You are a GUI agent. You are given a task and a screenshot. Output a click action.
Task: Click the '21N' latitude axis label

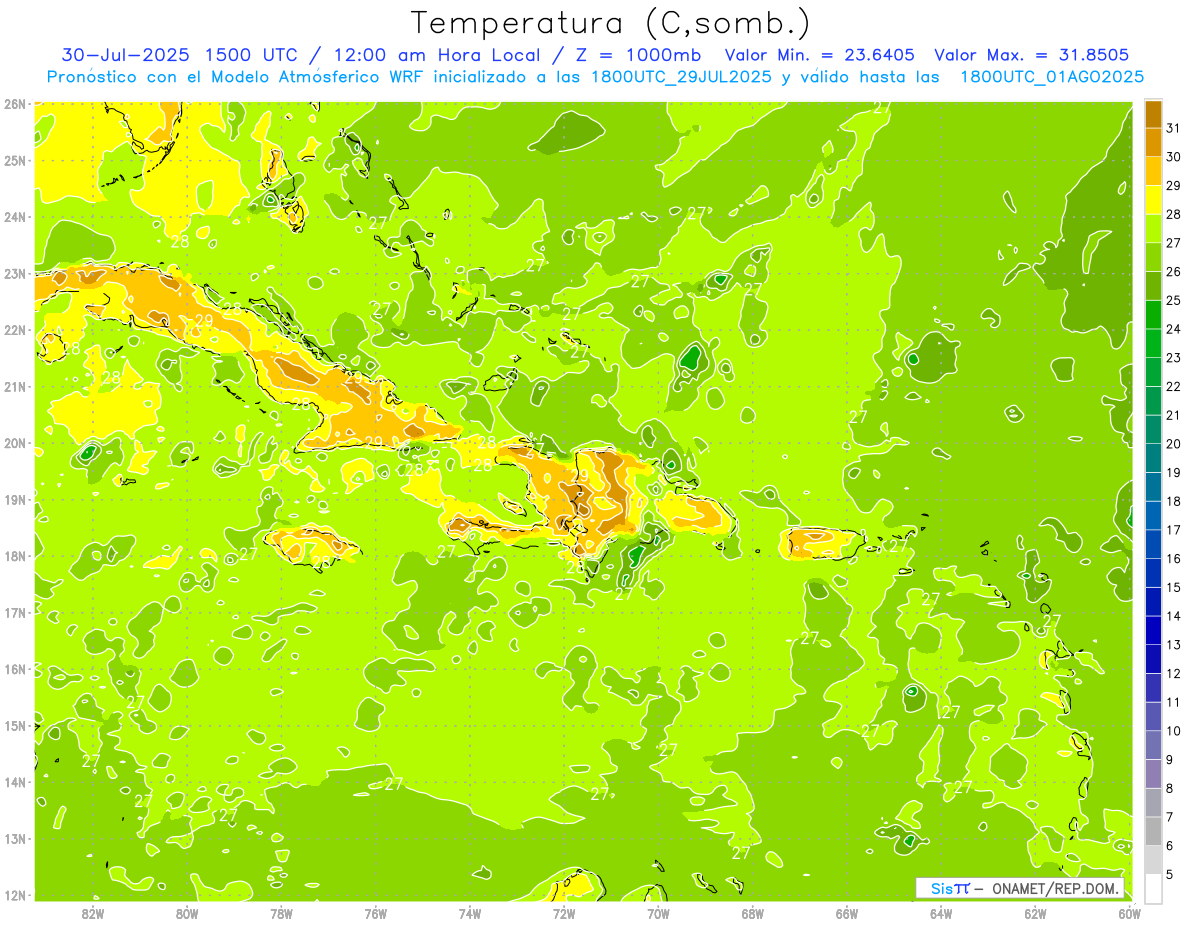(15, 386)
